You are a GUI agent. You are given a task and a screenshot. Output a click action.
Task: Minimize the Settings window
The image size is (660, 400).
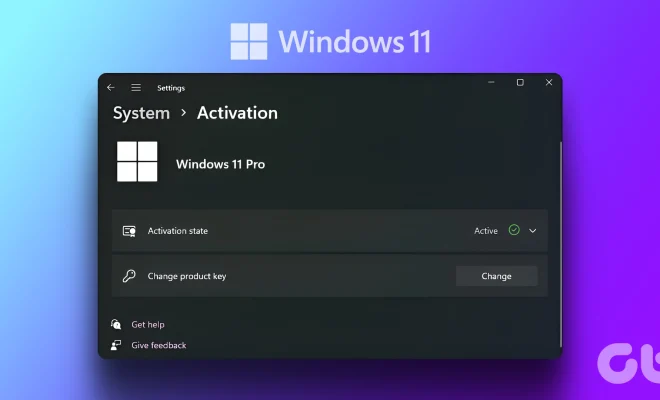tap(491, 83)
